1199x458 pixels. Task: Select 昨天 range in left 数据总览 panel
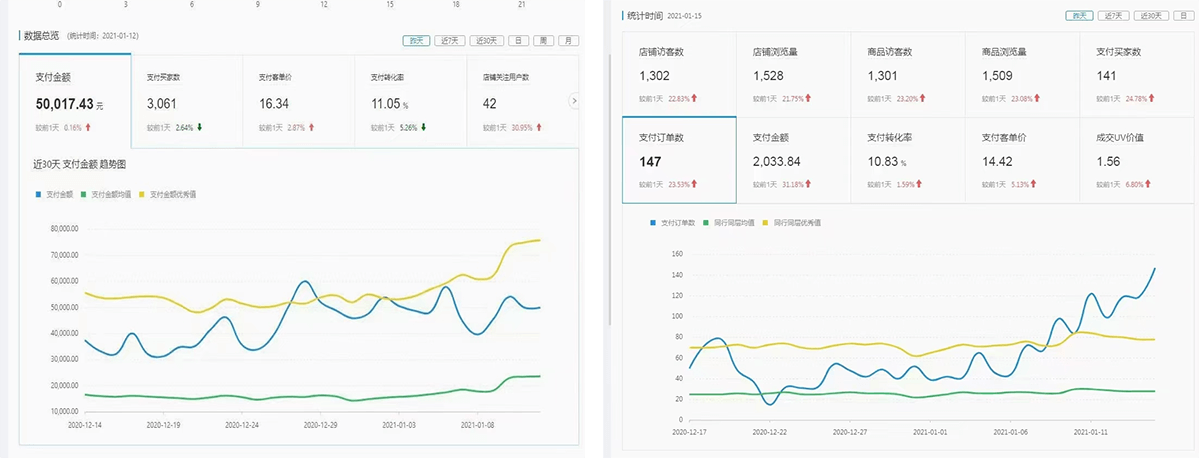point(416,41)
